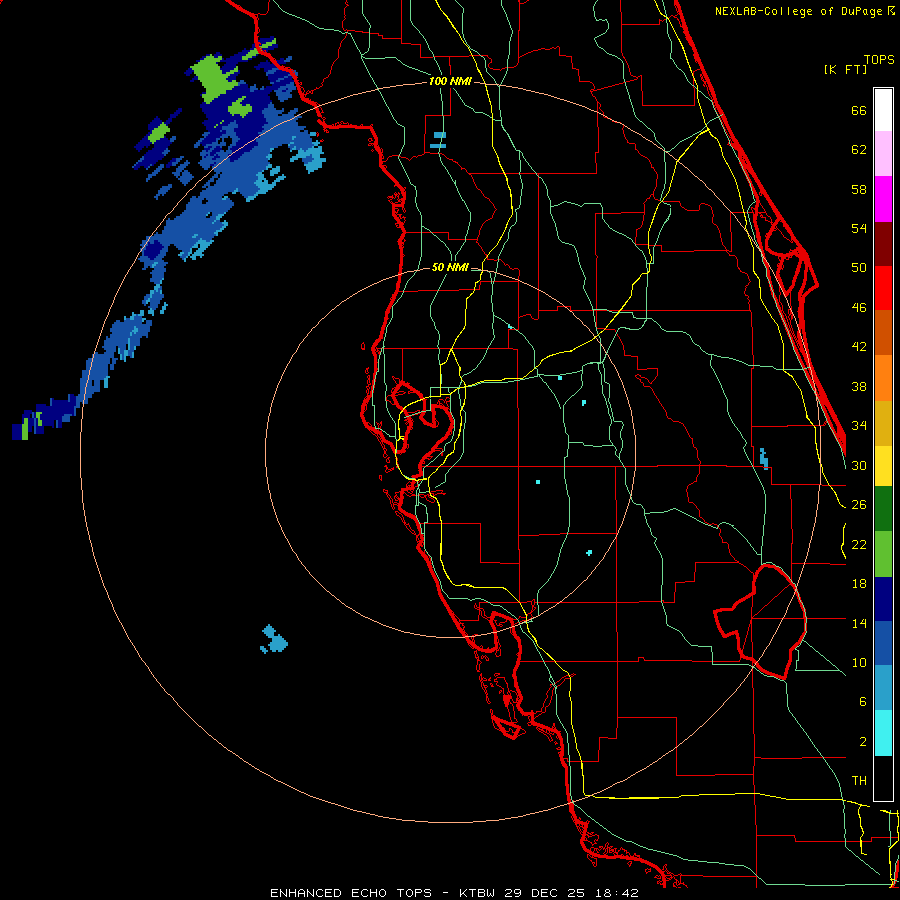Click the NEXLAB-College of DuPage label
900x900 pixels.
pos(805,11)
